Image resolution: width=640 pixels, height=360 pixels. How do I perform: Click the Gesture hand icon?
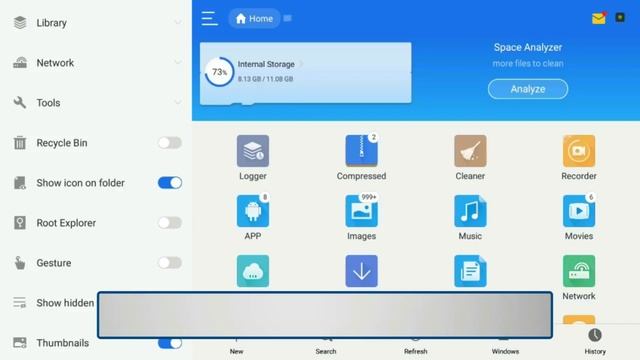(x=20, y=263)
